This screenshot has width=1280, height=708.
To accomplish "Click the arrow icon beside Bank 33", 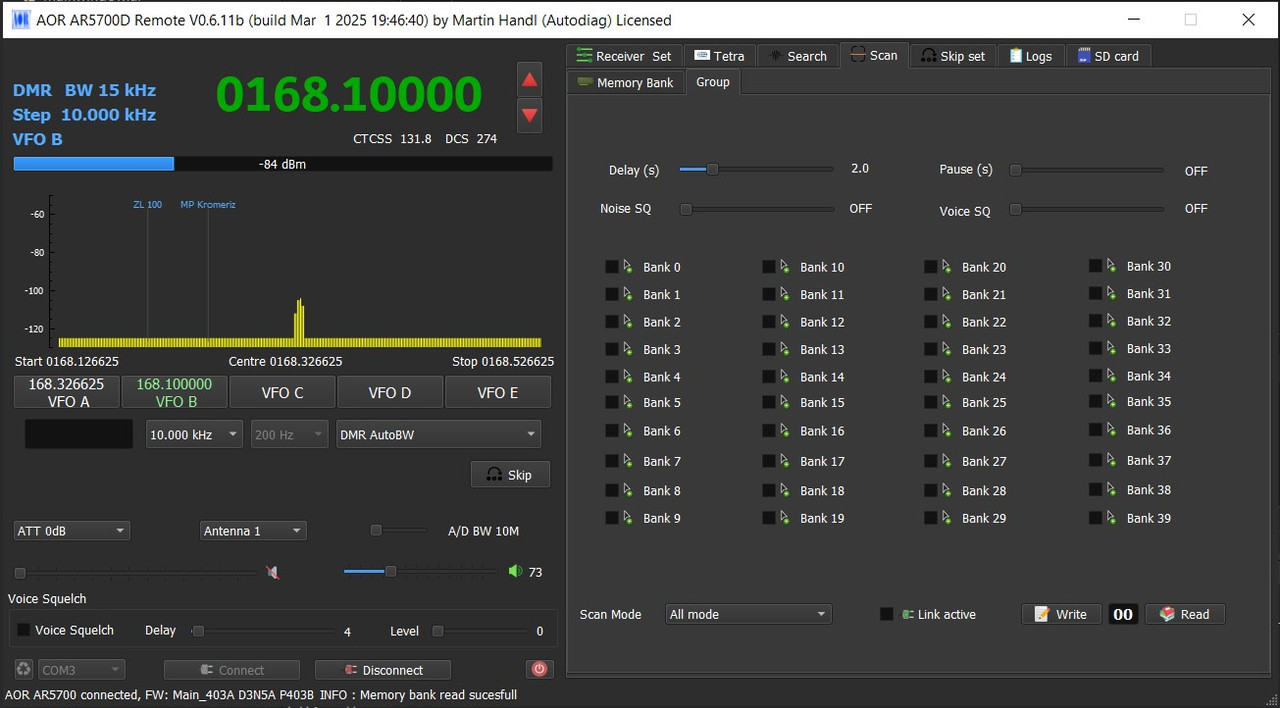I will pyautogui.click(x=1112, y=348).
